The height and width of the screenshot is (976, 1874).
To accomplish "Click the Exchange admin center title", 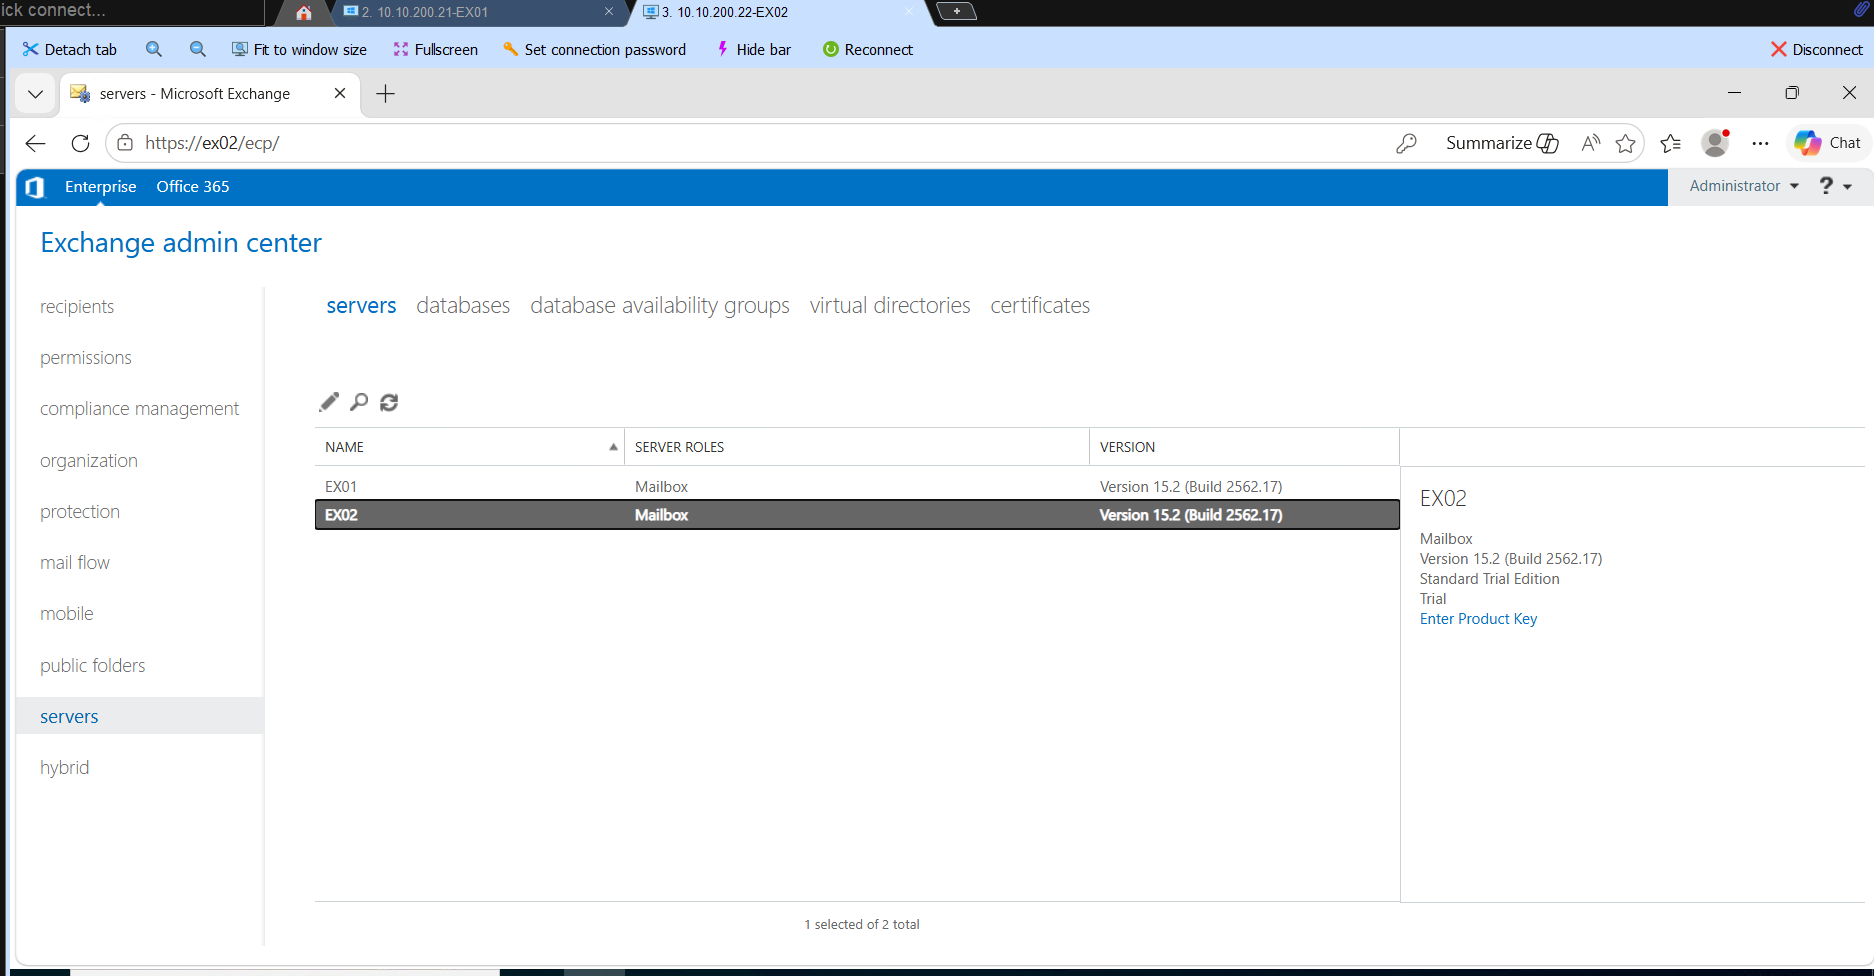I will 181,242.
